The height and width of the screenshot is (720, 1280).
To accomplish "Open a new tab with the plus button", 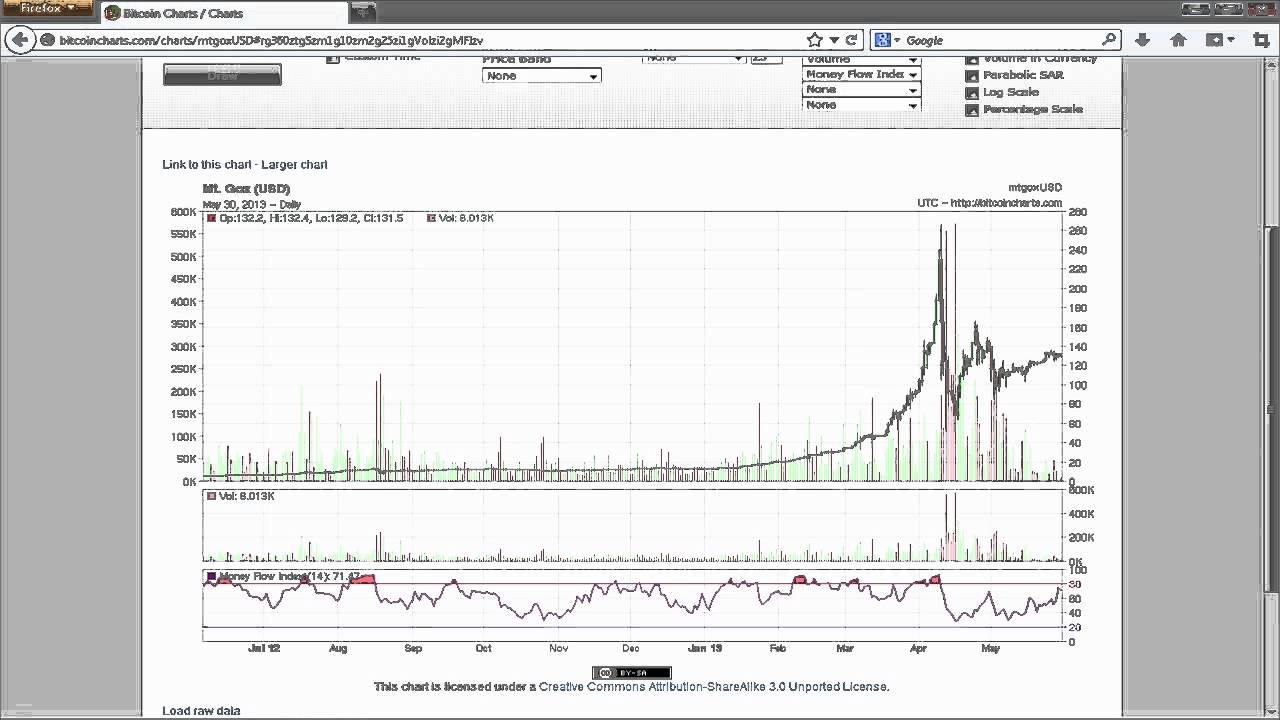I will pos(363,13).
